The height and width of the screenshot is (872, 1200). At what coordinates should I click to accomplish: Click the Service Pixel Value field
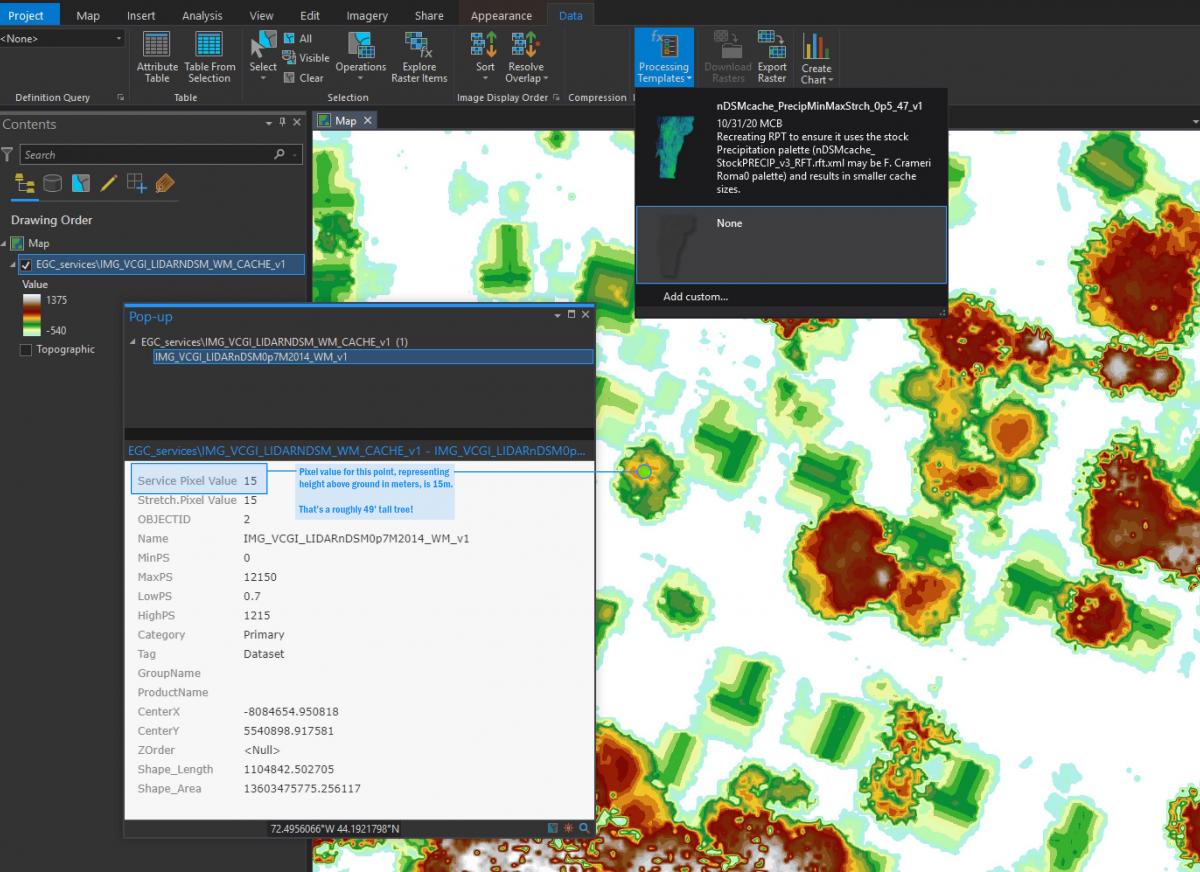(x=199, y=481)
